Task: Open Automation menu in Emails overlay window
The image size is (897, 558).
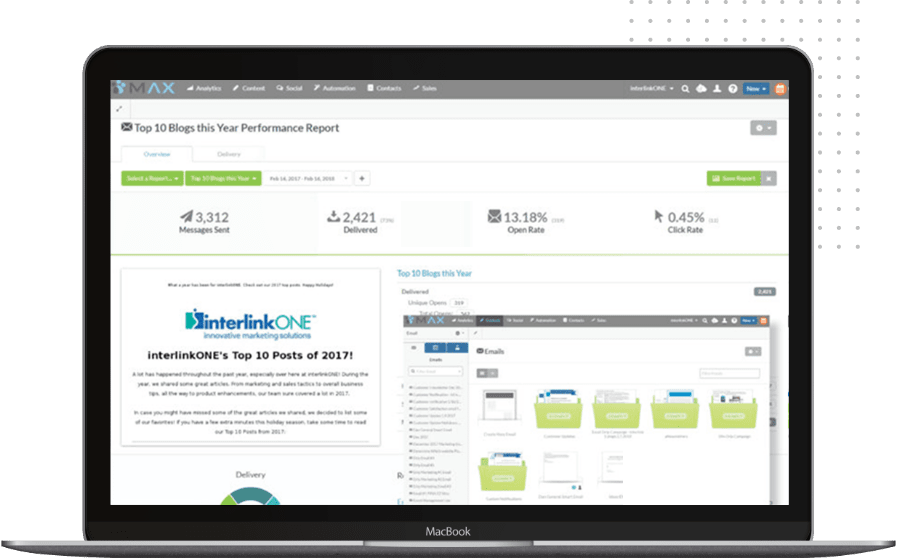Action: pos(543,320)
